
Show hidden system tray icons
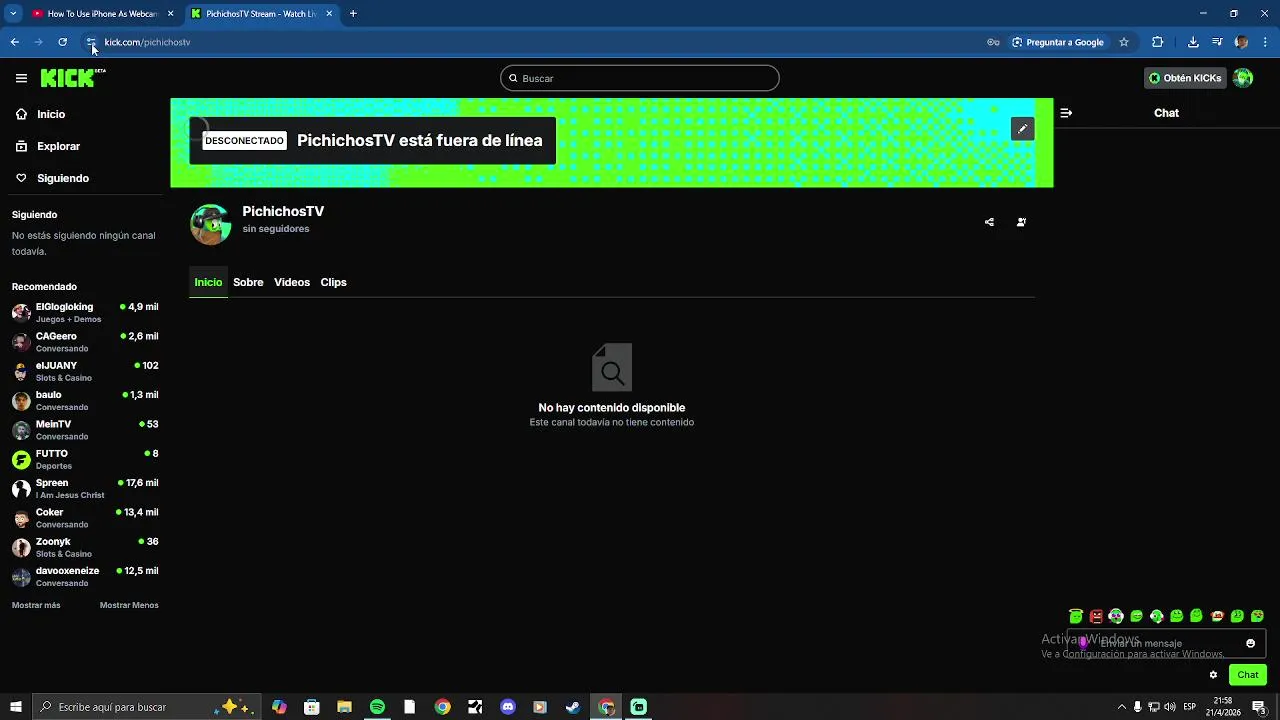[x=1121, y=707]
